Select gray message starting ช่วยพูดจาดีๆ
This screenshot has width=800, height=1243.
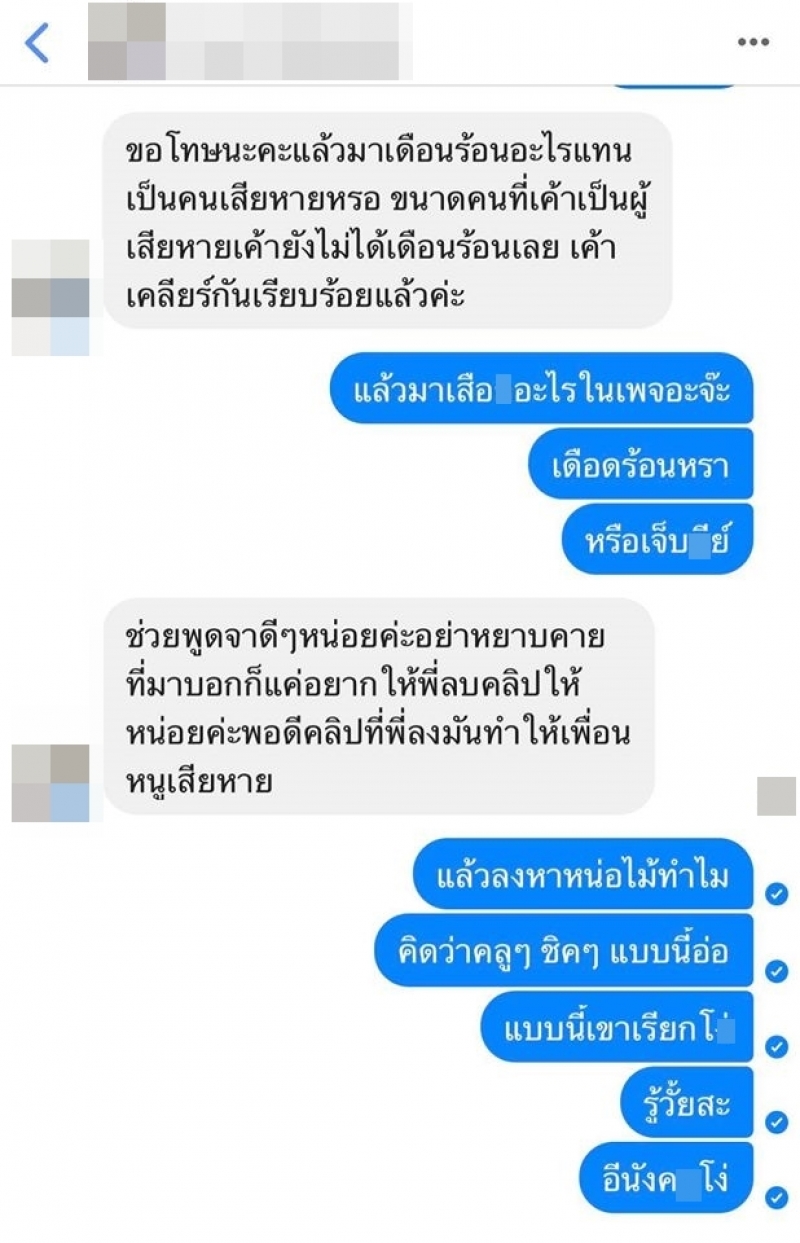(379, 707)
